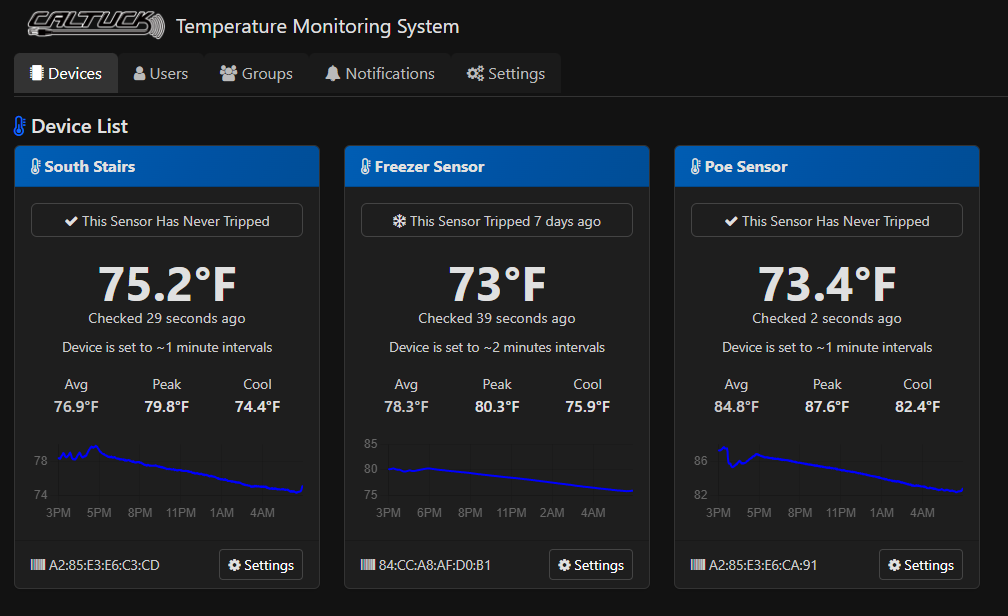Image resolution: width=1008 pixels, height=616 pixels.
Task: Click the bell icon on the Notifications tab
Action: click(x=334, y=72)
